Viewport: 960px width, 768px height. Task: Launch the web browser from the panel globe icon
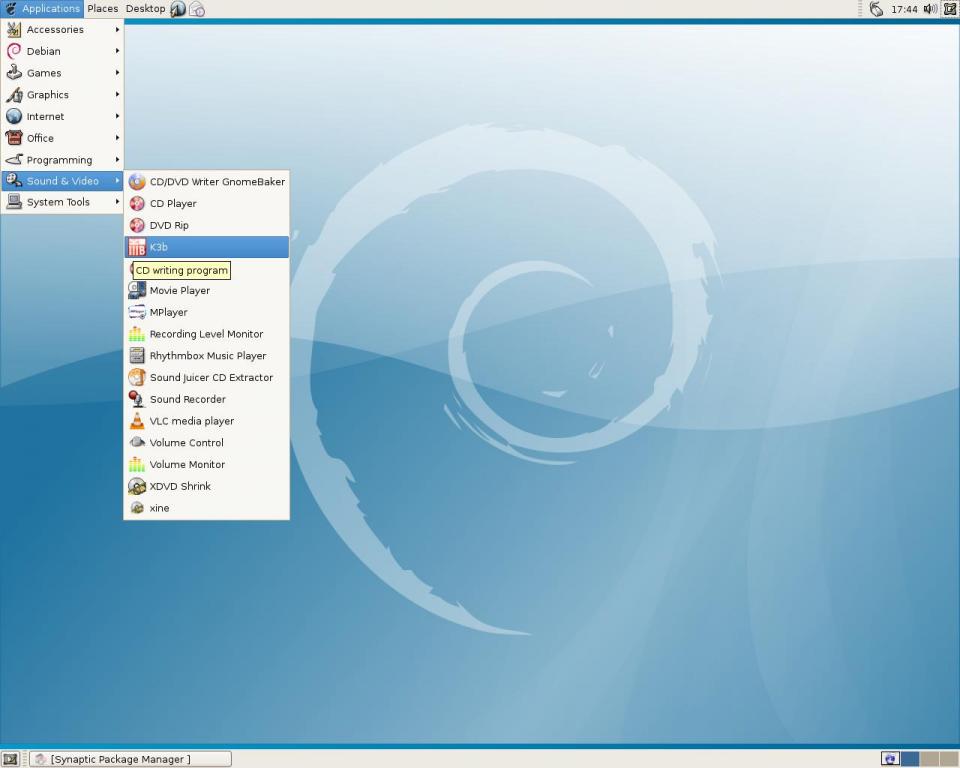point(178,9)
